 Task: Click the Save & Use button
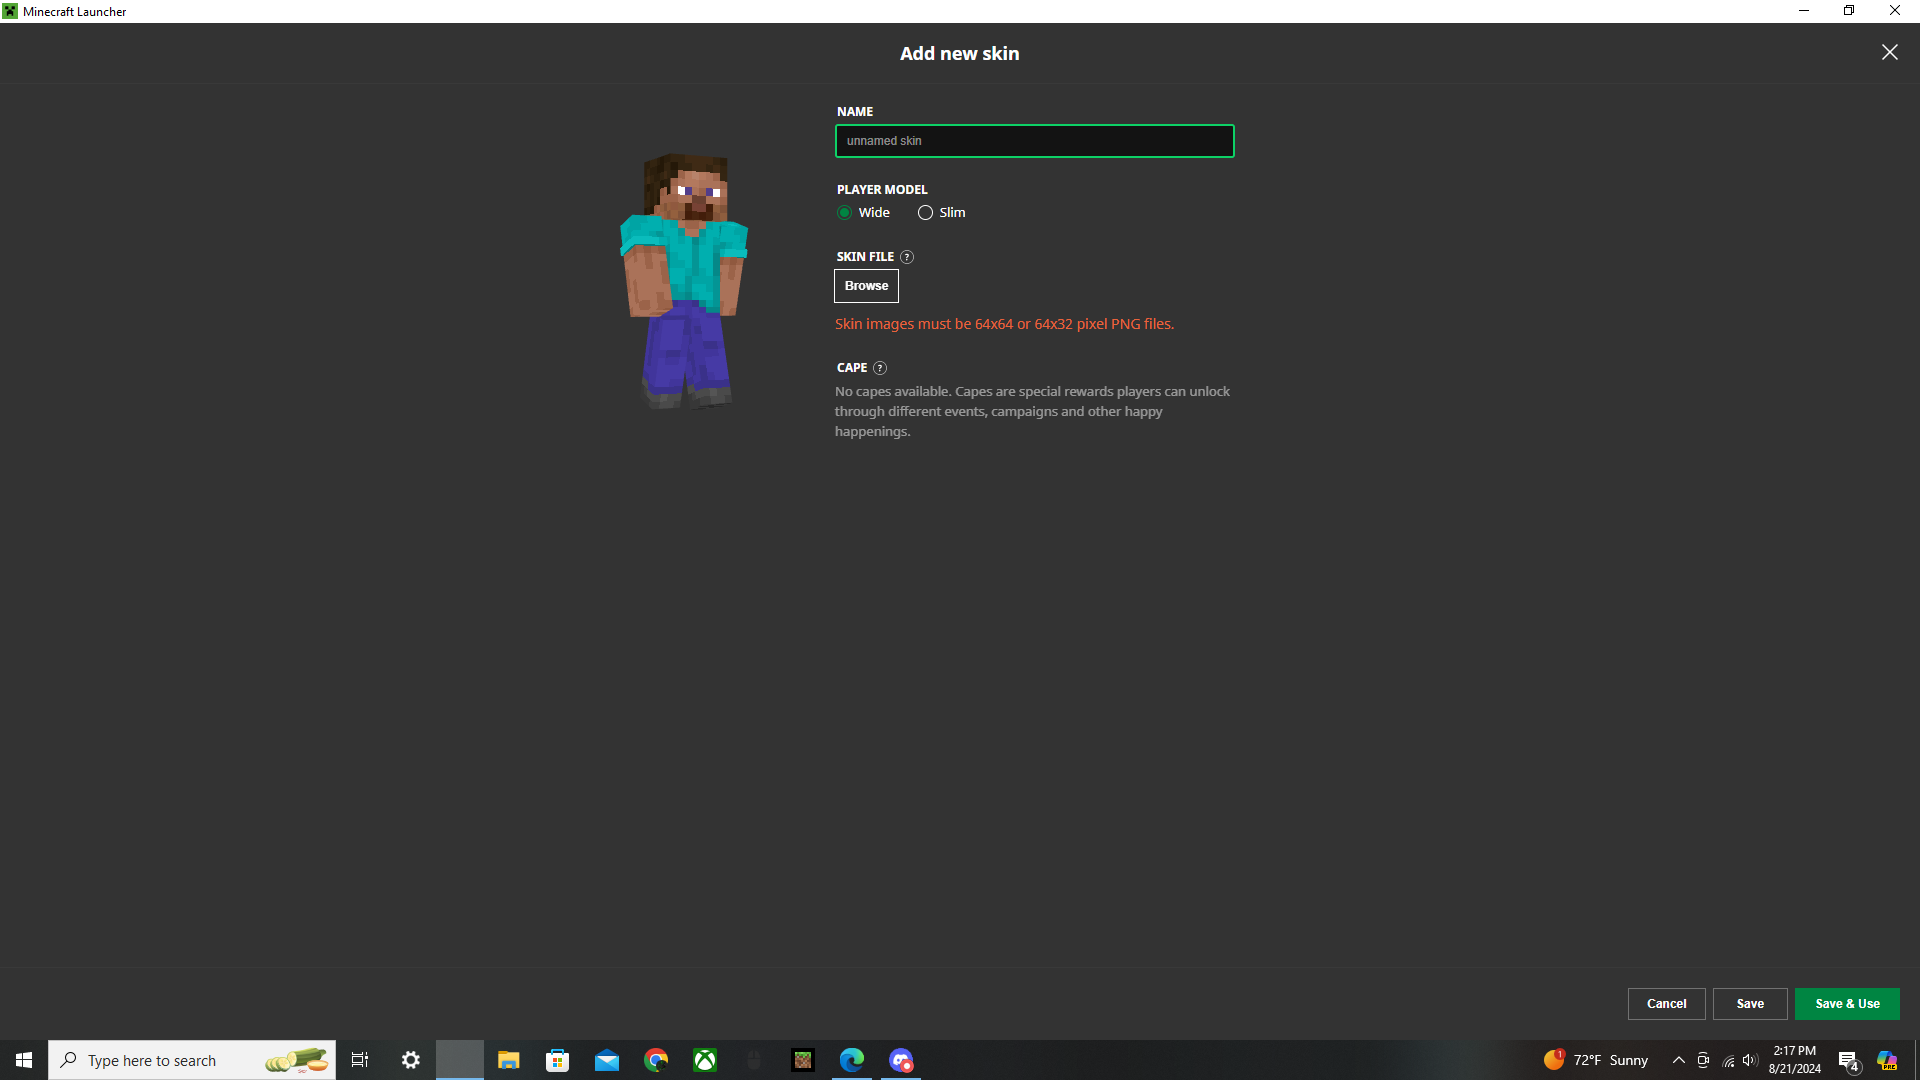(1847, 1004)
